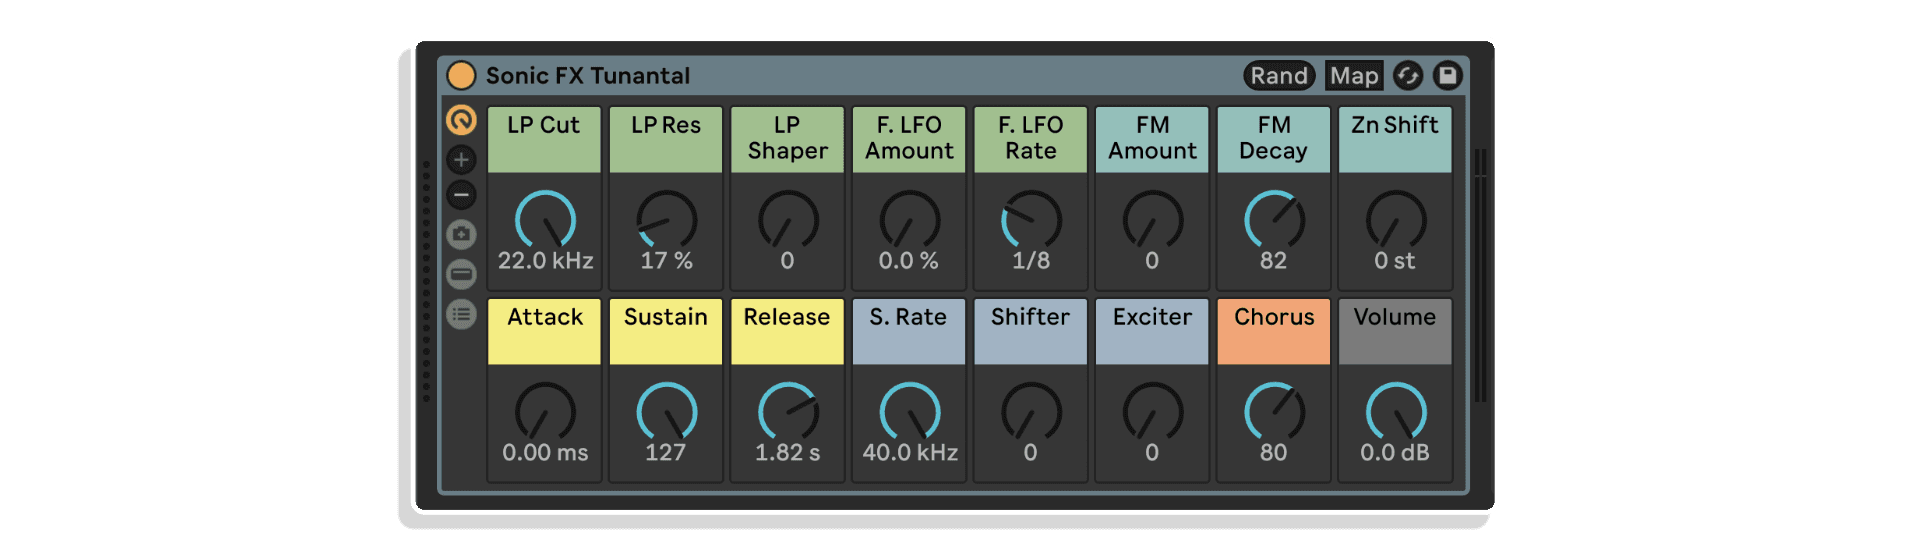
Task: Click the F. LFO Rate knob
Action: pos(1031,220)
